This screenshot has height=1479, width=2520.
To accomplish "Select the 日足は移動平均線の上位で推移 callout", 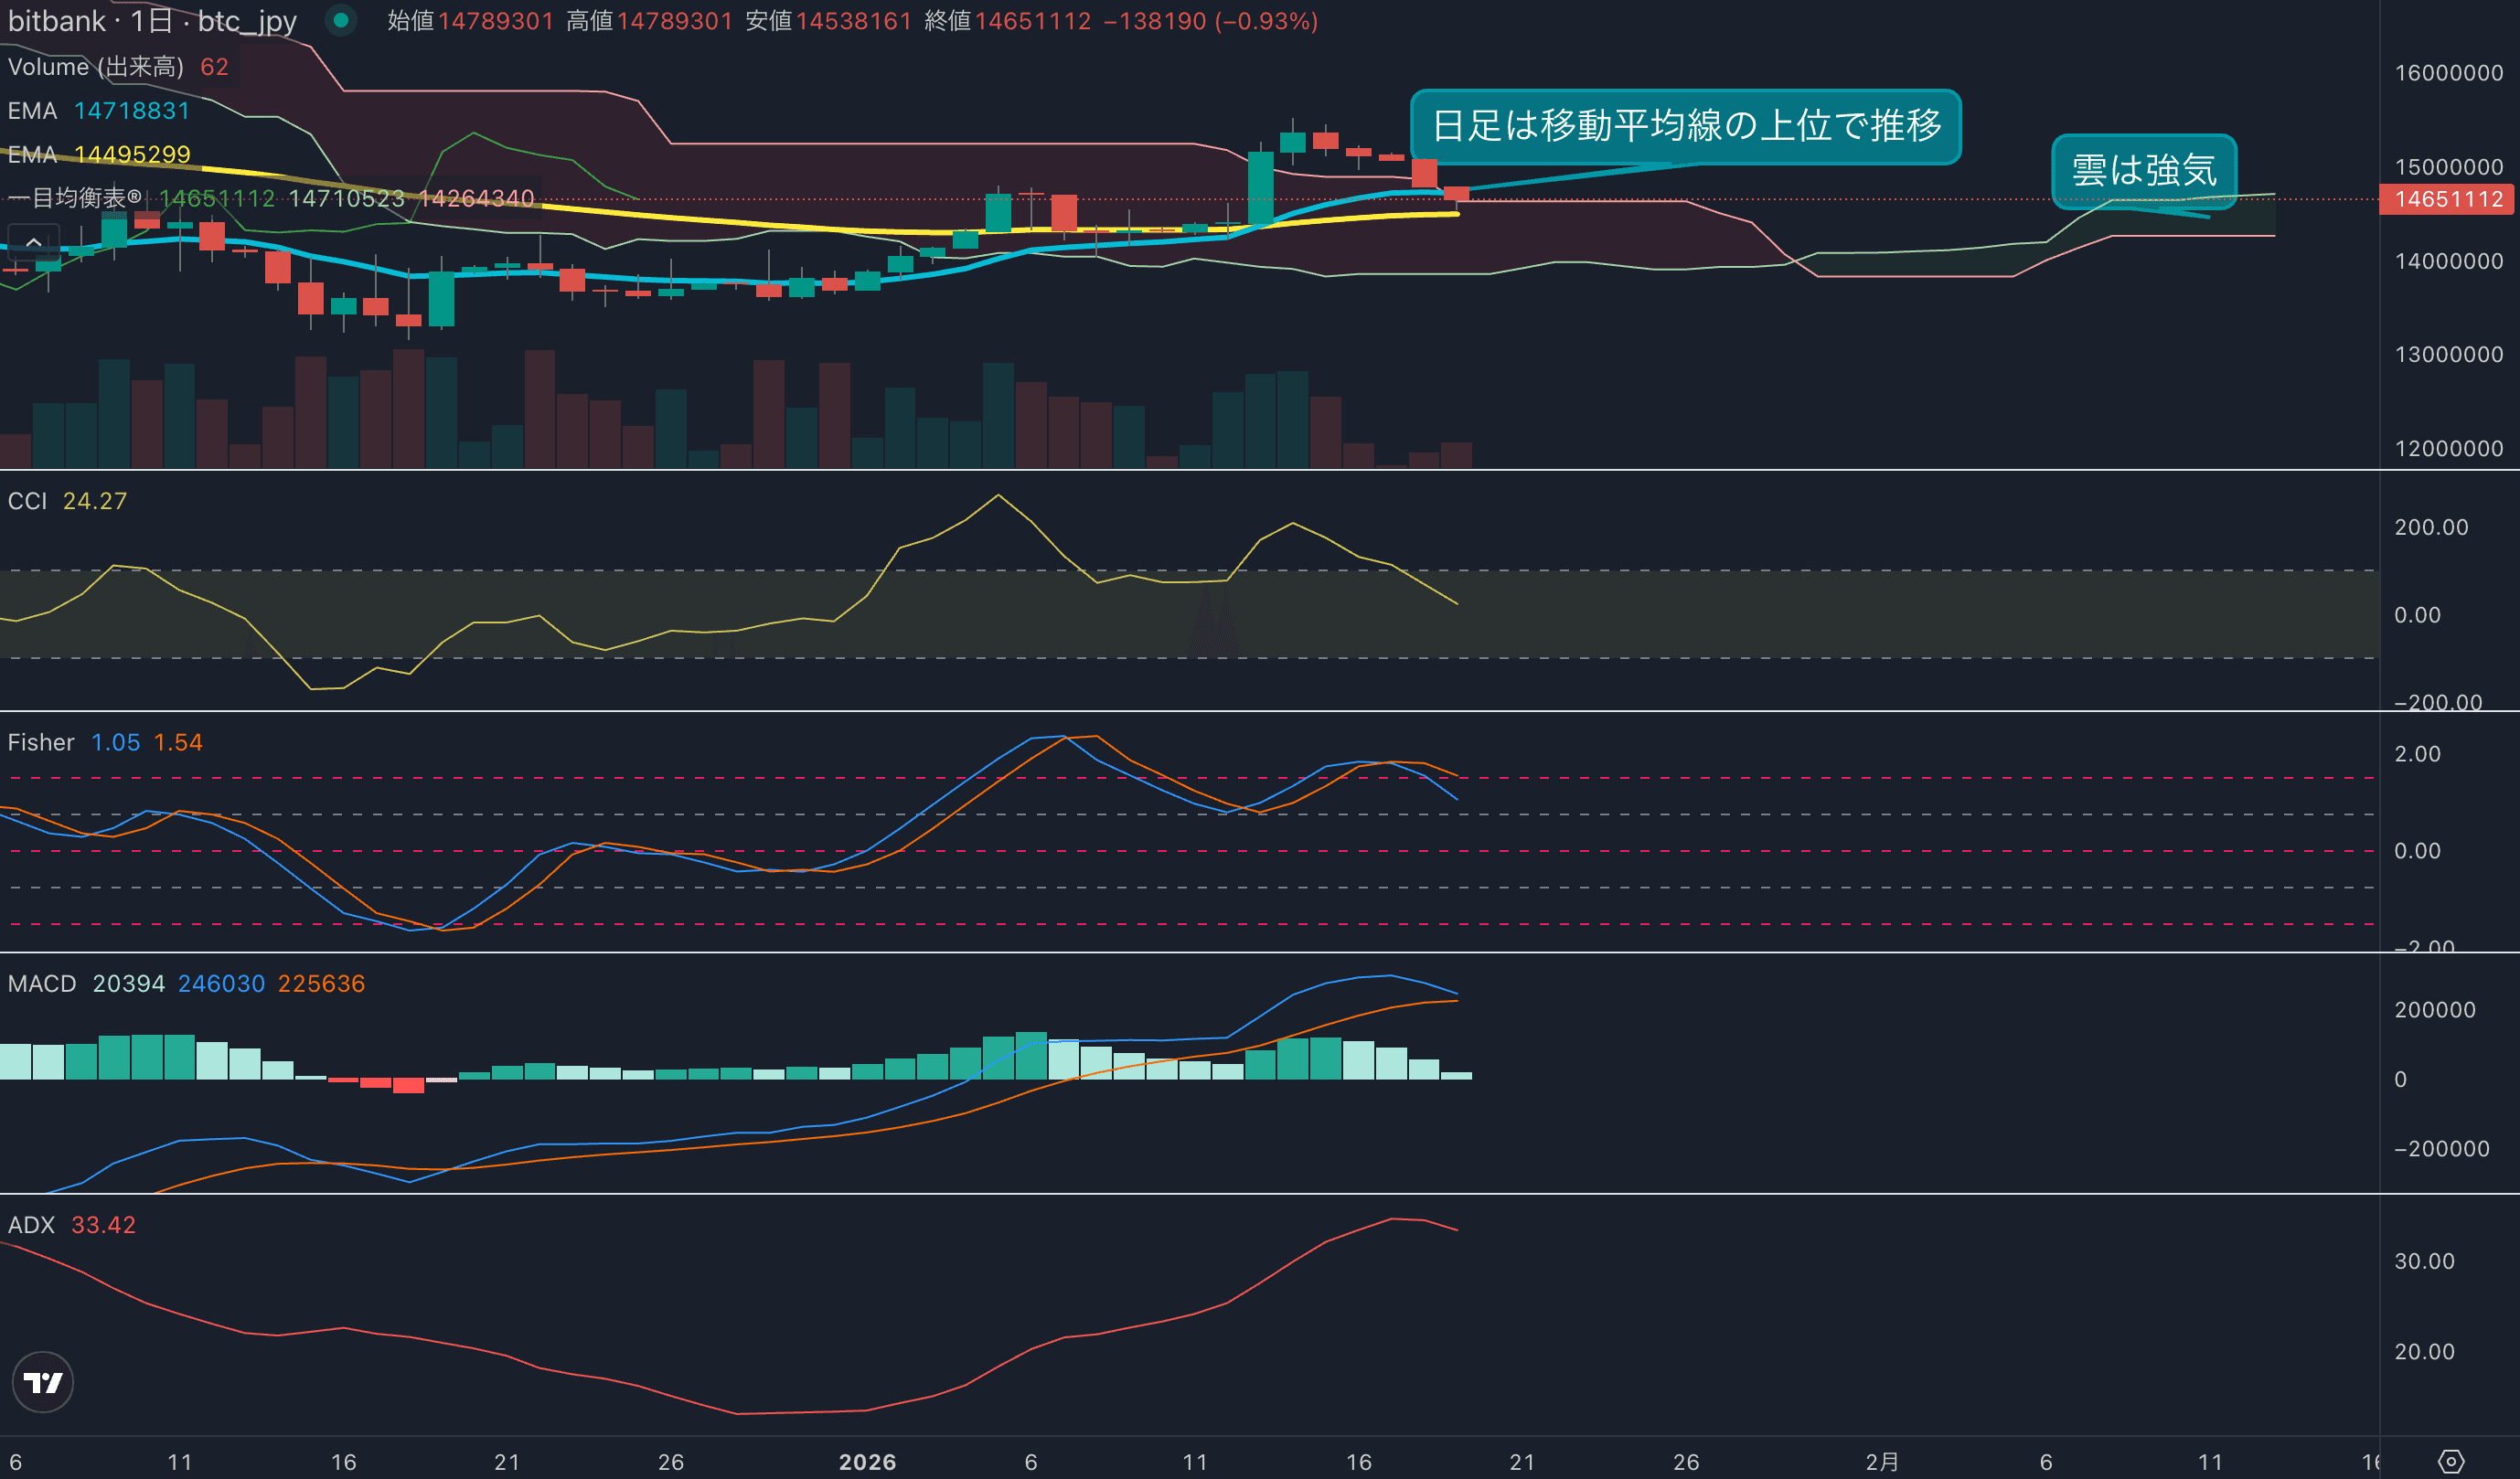I will (1685, 126).
